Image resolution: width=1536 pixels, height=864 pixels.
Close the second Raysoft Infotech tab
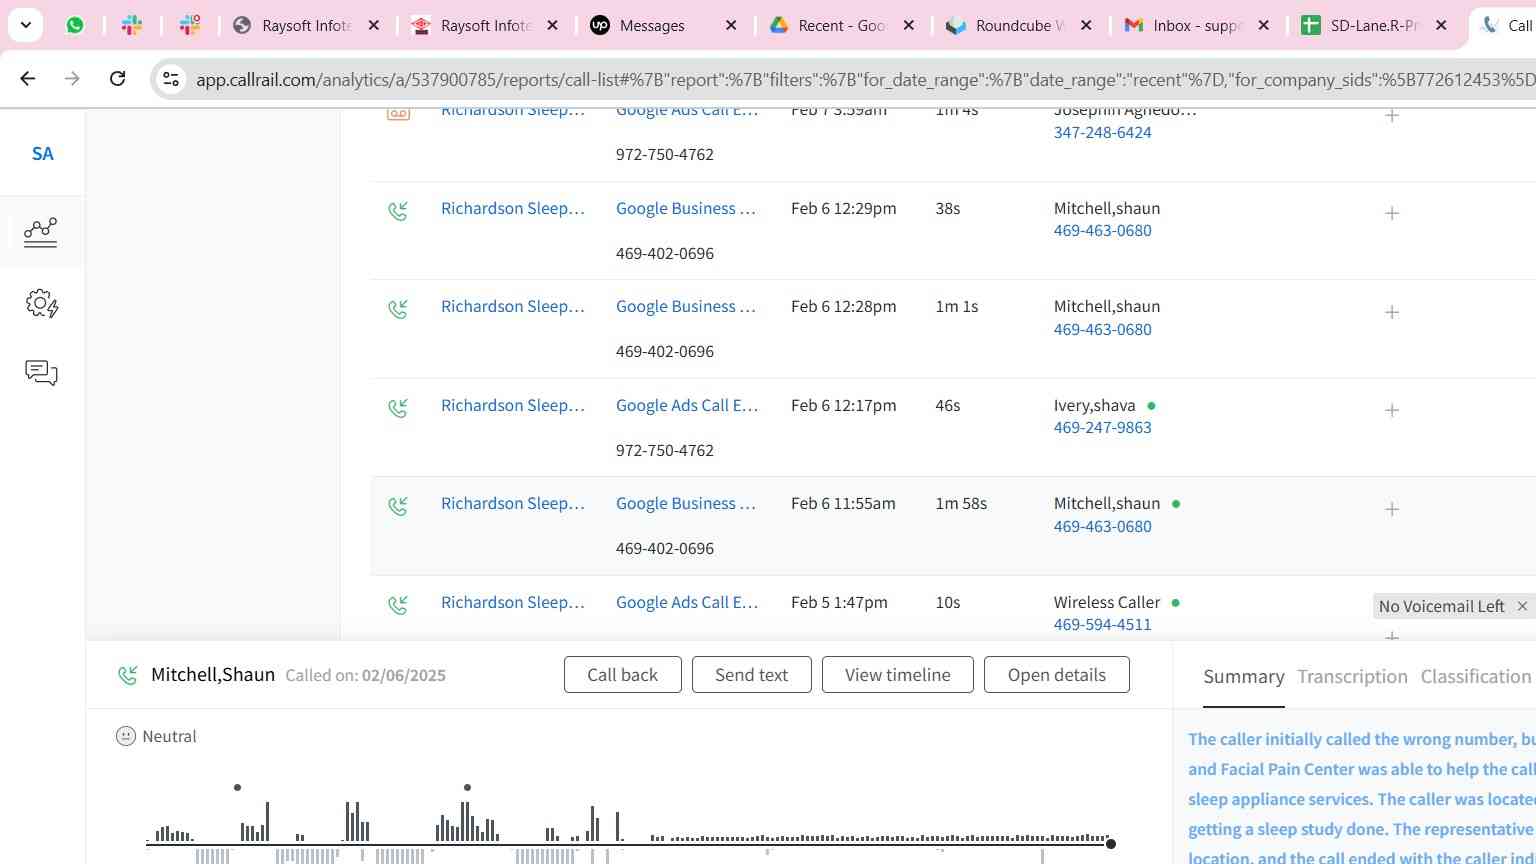(x=552, y=25)
